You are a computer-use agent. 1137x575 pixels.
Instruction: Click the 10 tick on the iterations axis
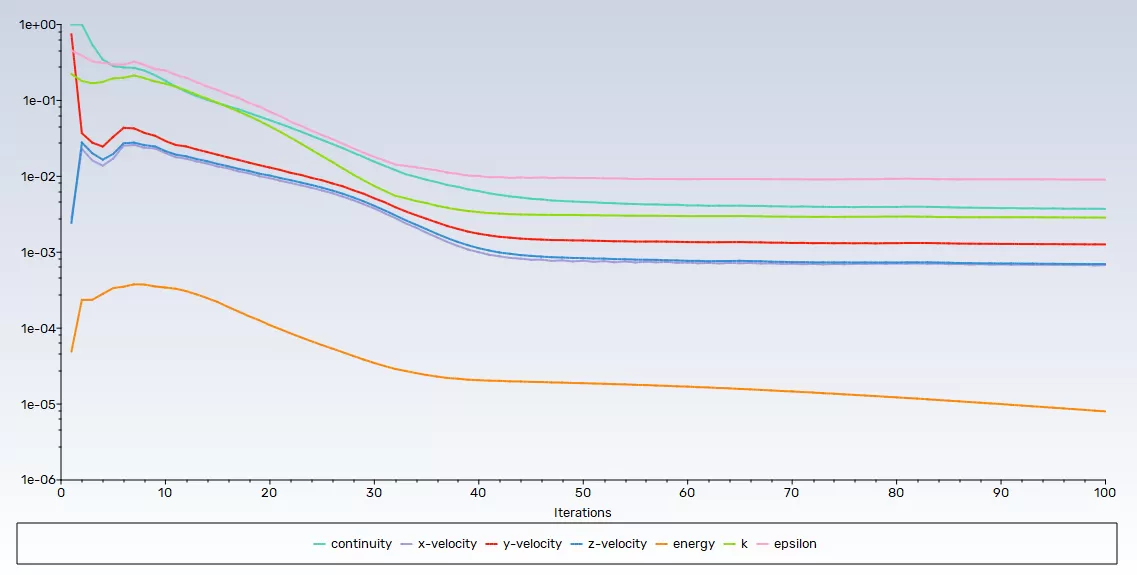tap(165, 492)
